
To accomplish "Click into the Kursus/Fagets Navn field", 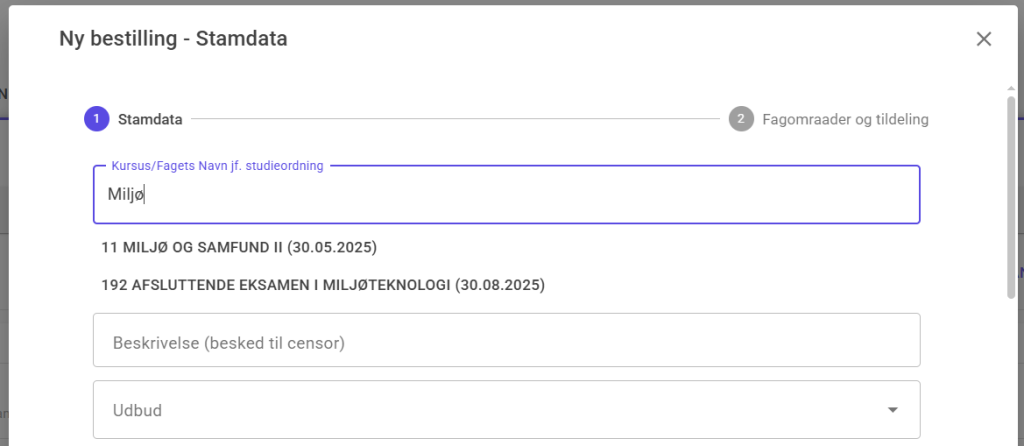I will pyautogui.click(x=506, y=194).
